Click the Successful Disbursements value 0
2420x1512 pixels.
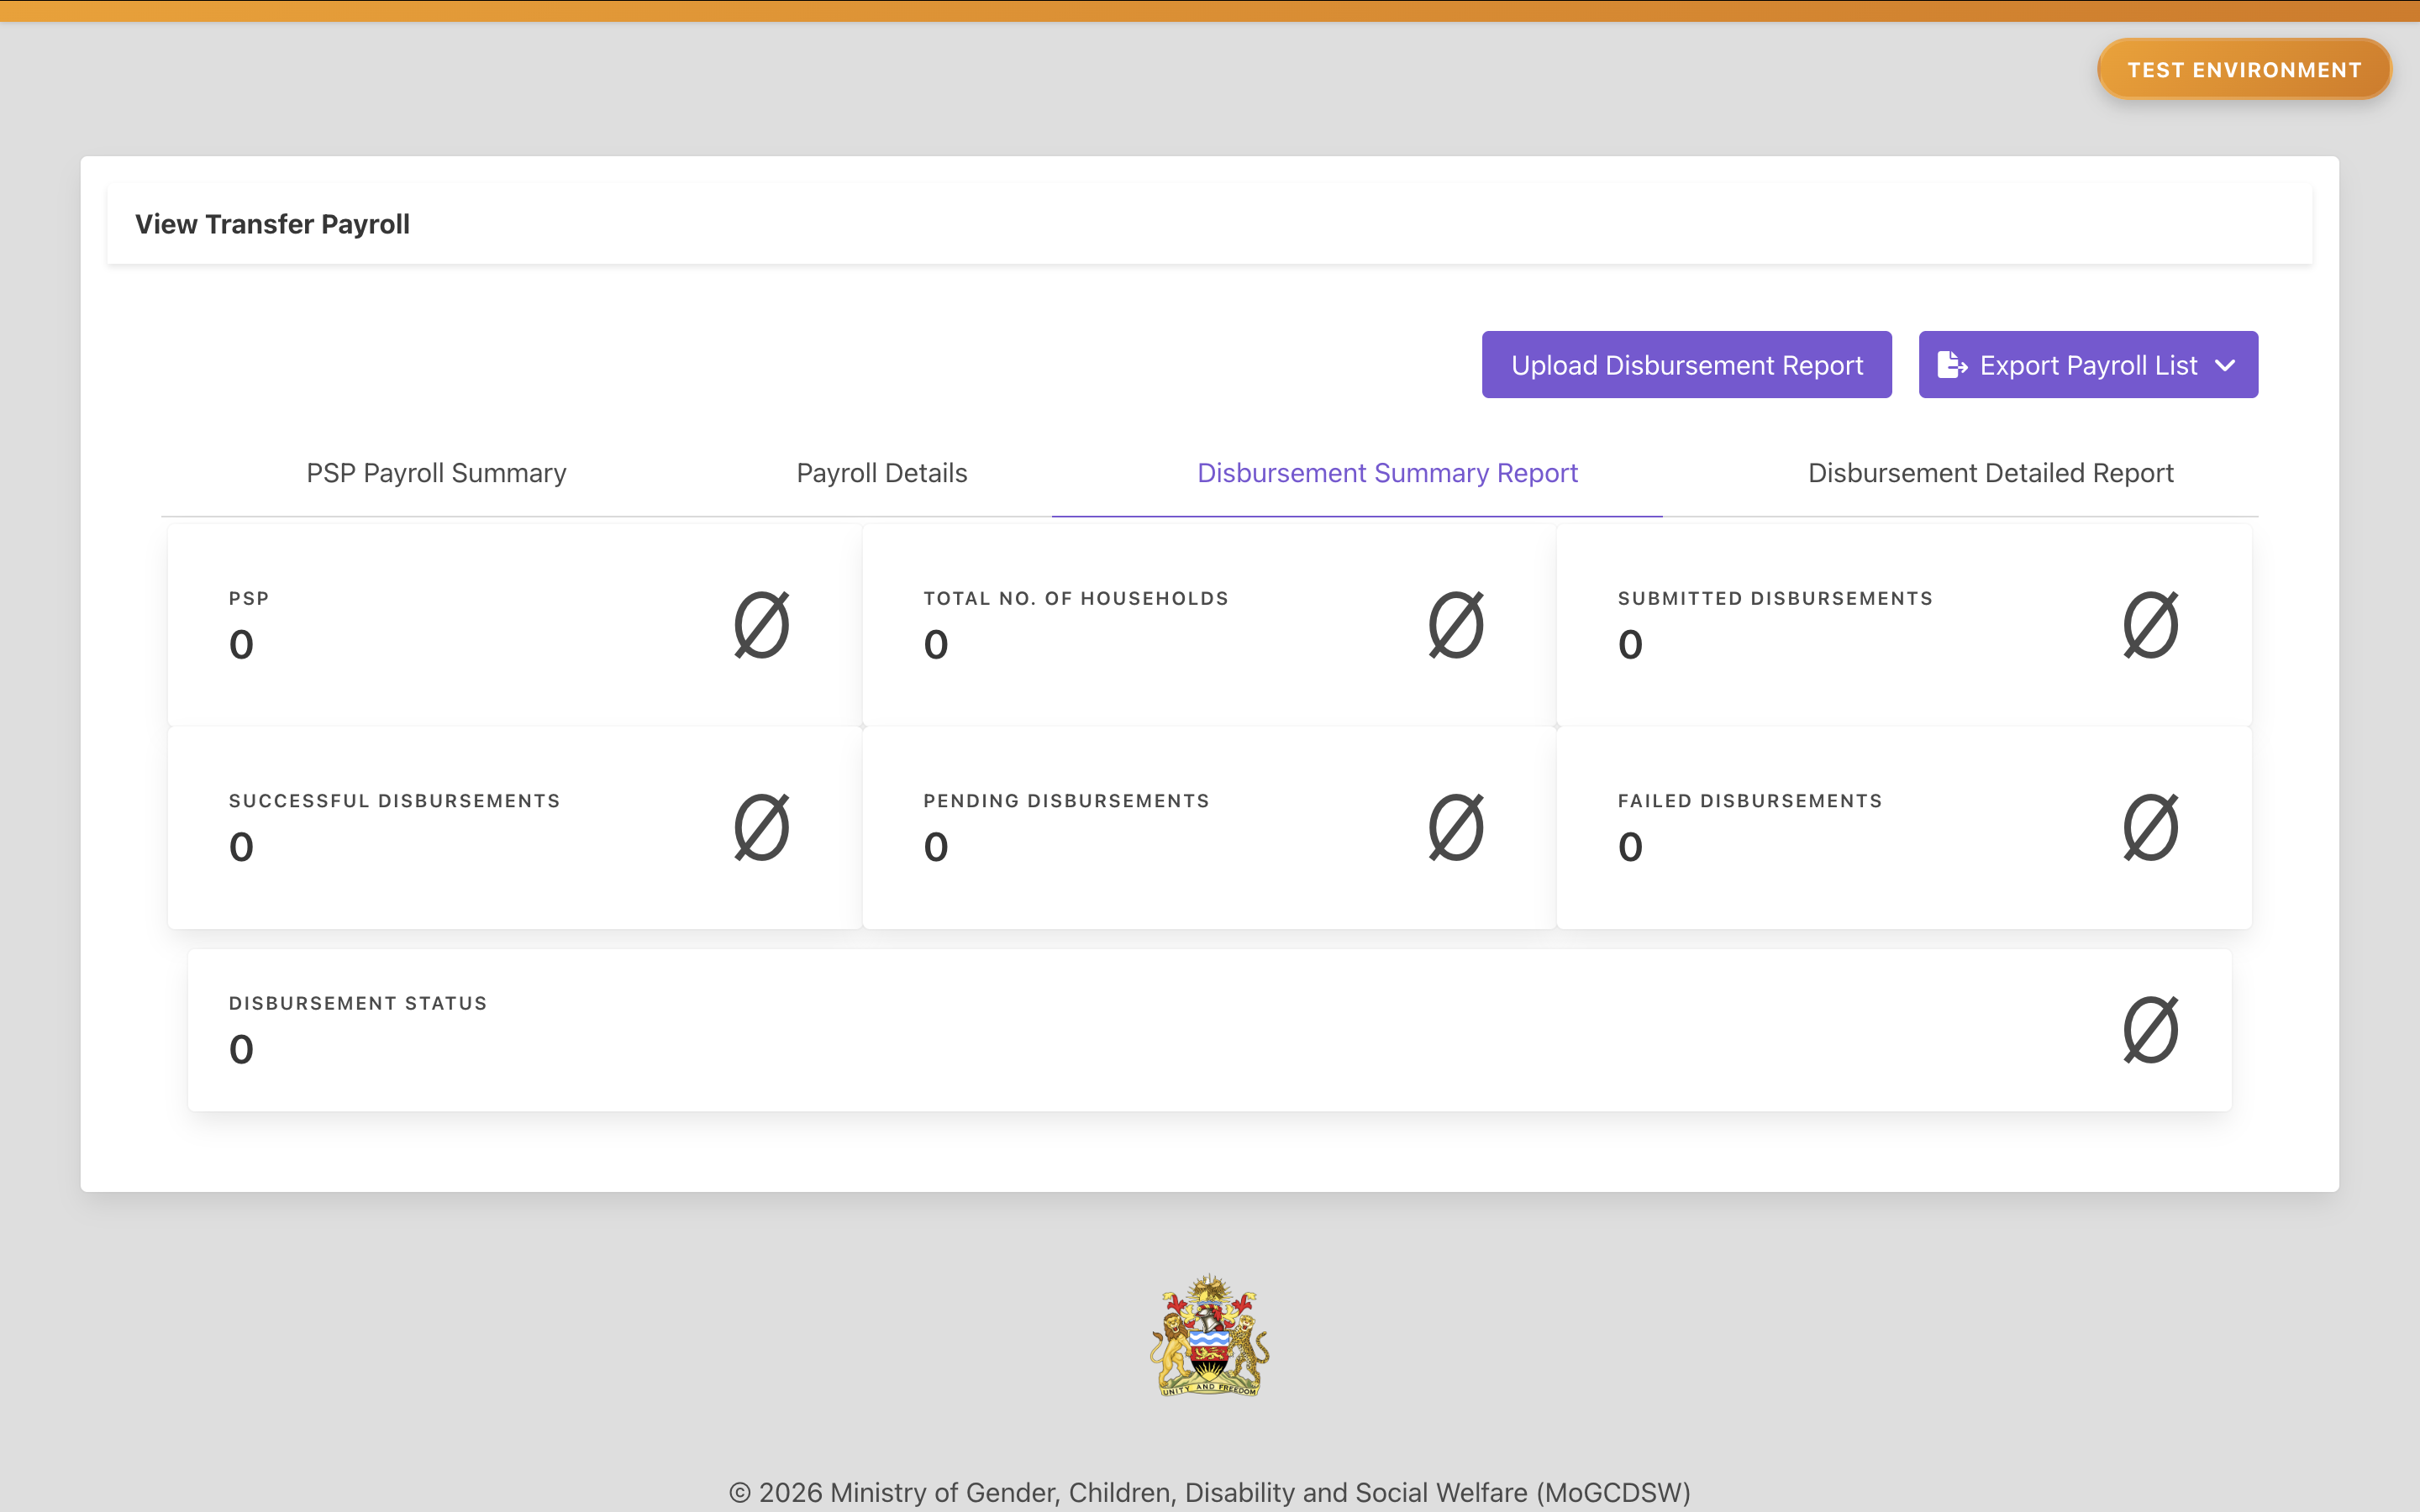tap(241, 847)
